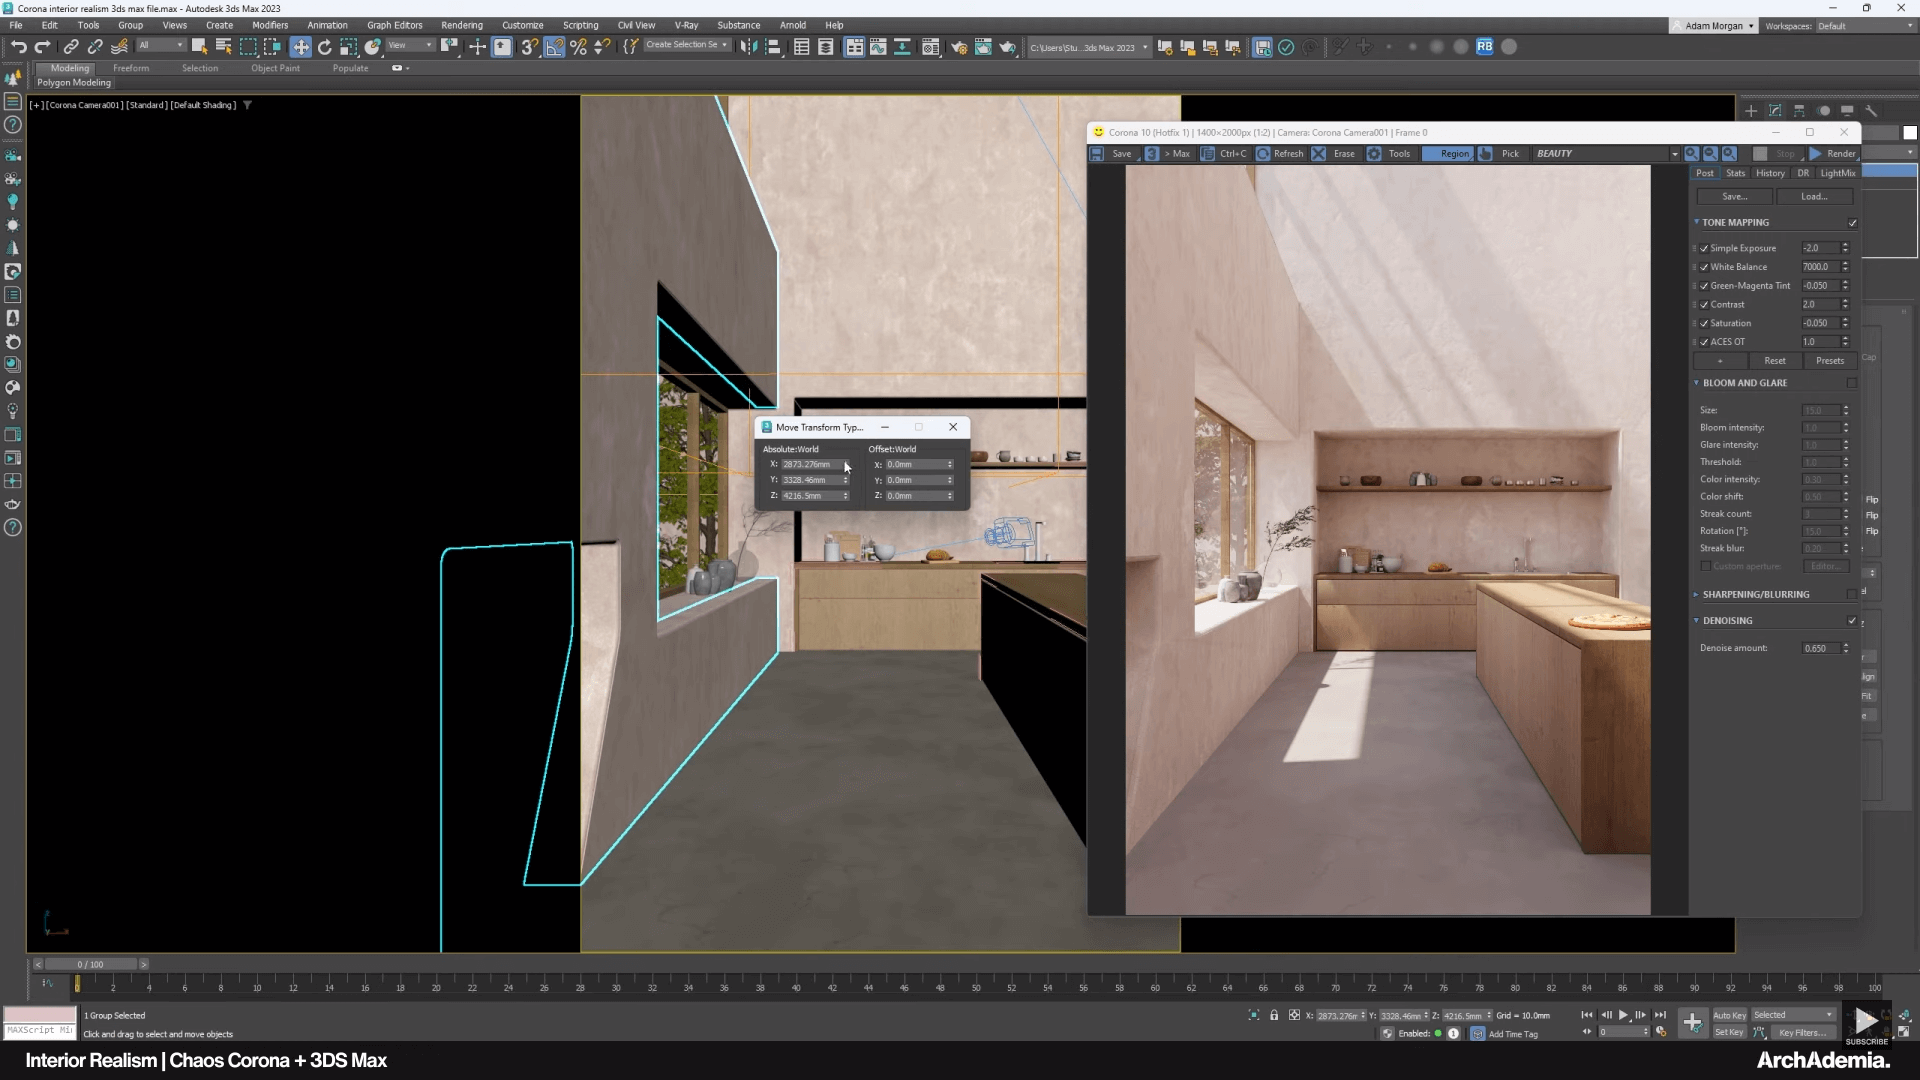Click the Presets button under Tone Mapping

[x=1831, y=360]
